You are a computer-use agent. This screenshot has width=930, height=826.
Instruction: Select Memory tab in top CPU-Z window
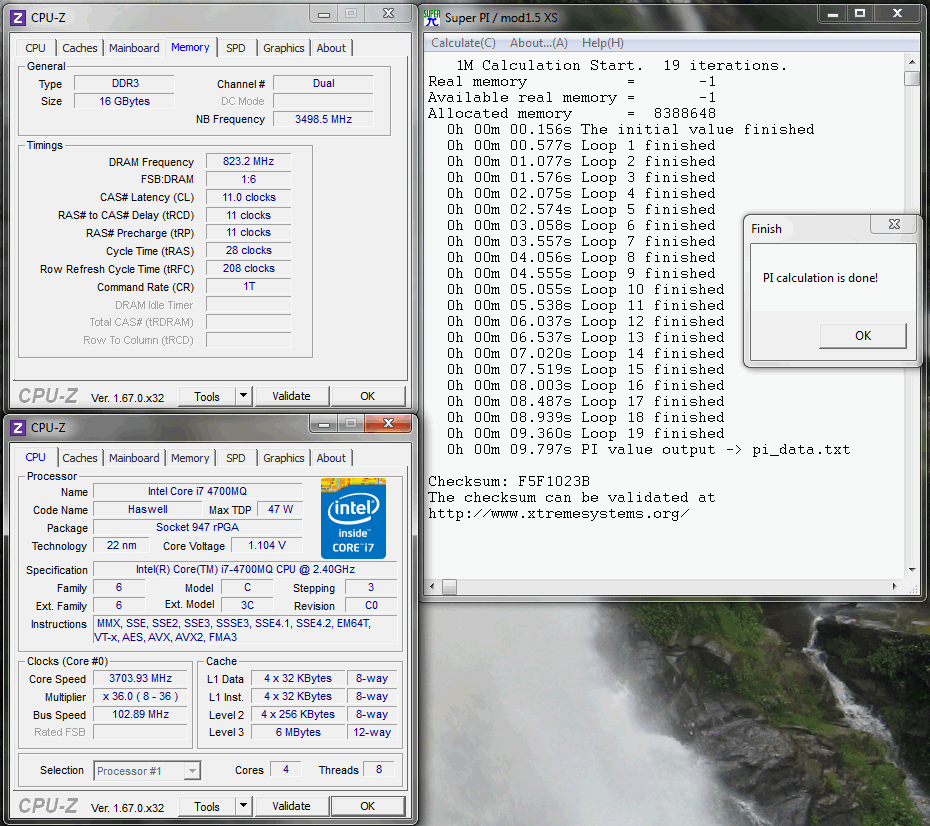190,47
